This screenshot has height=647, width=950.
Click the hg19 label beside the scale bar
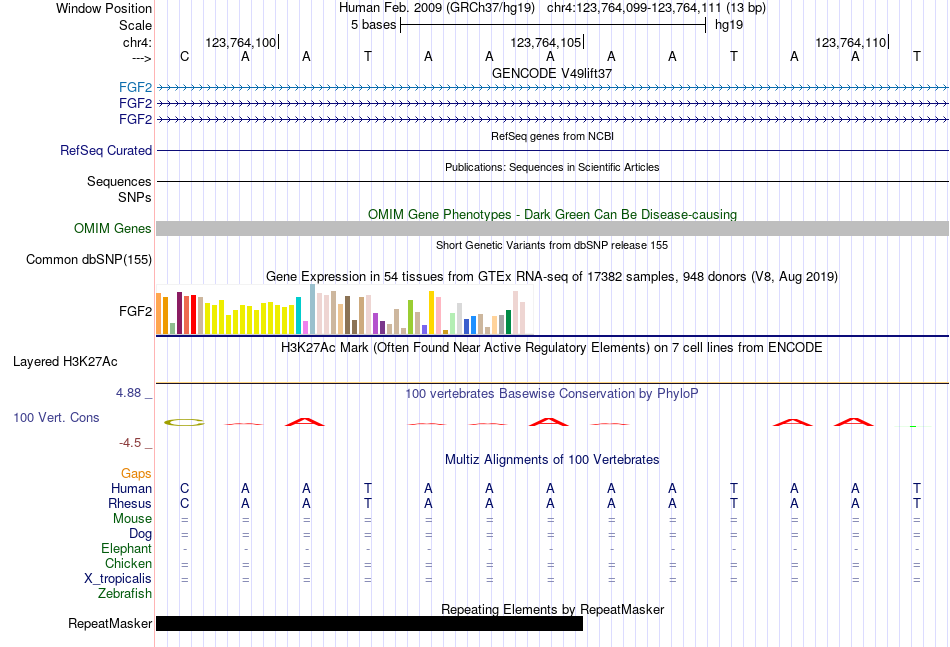tap(729, 25)
